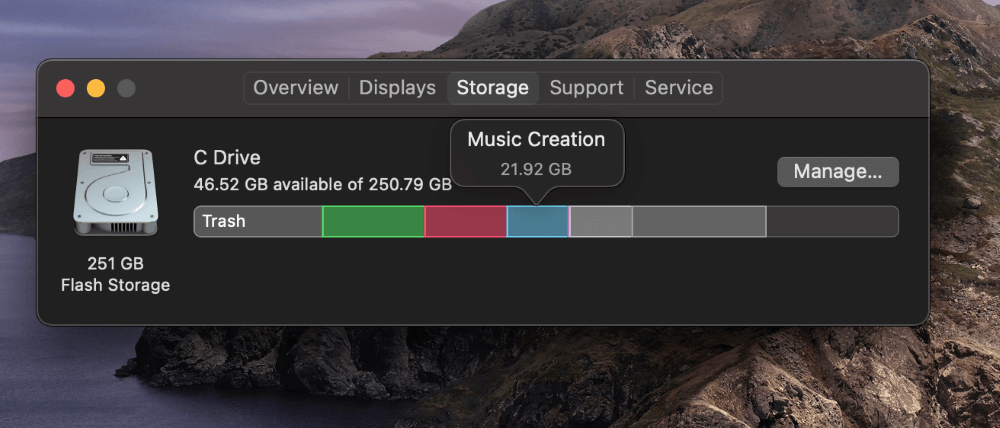Click the 251 GB Flash Storage label

coord(115,275)
